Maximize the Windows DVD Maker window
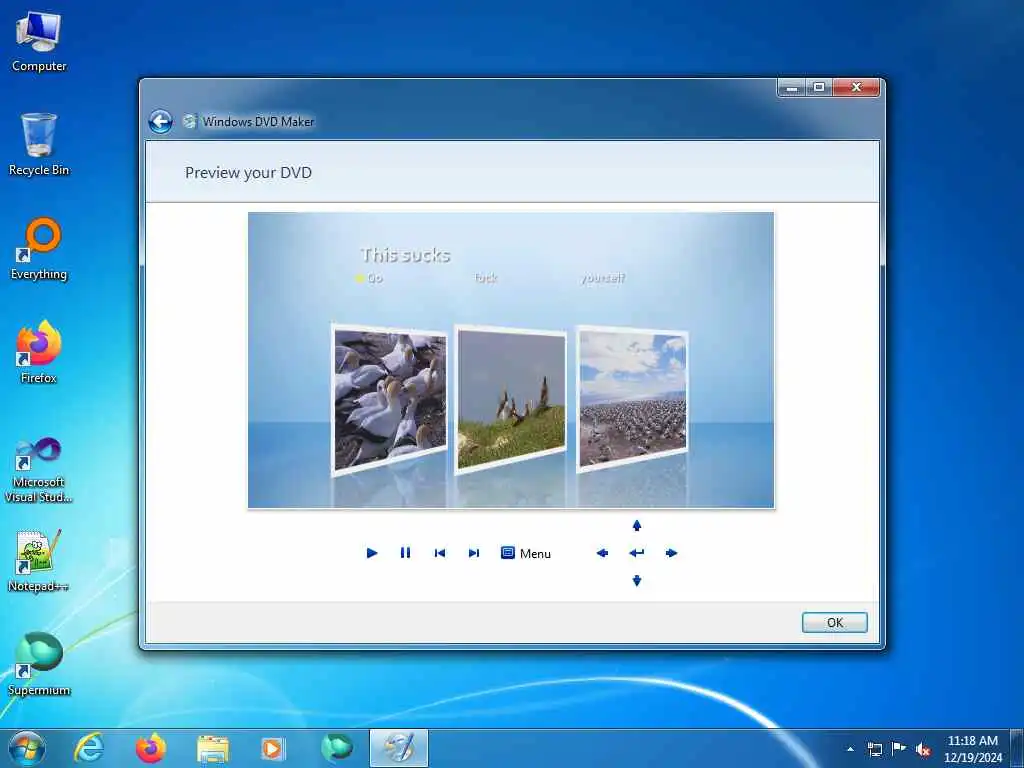Image resolution: width=1024 pixels, height=768 pixels. (819, 87)
